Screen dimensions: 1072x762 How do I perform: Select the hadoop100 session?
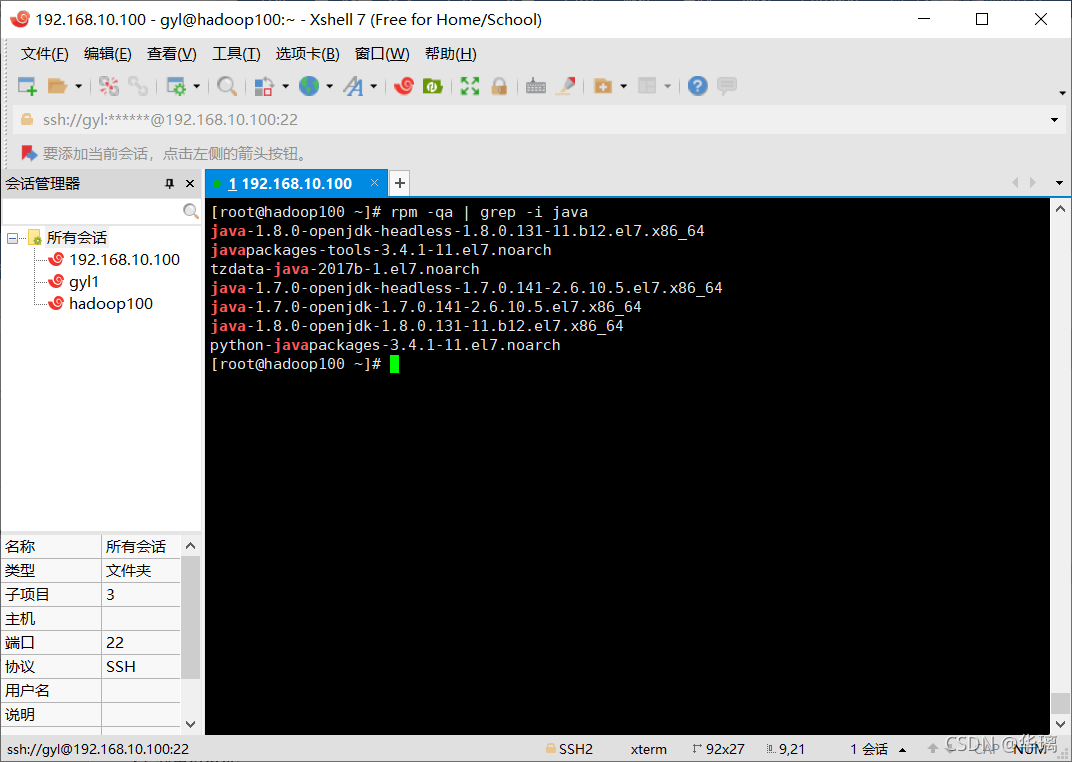coord(111,303)
